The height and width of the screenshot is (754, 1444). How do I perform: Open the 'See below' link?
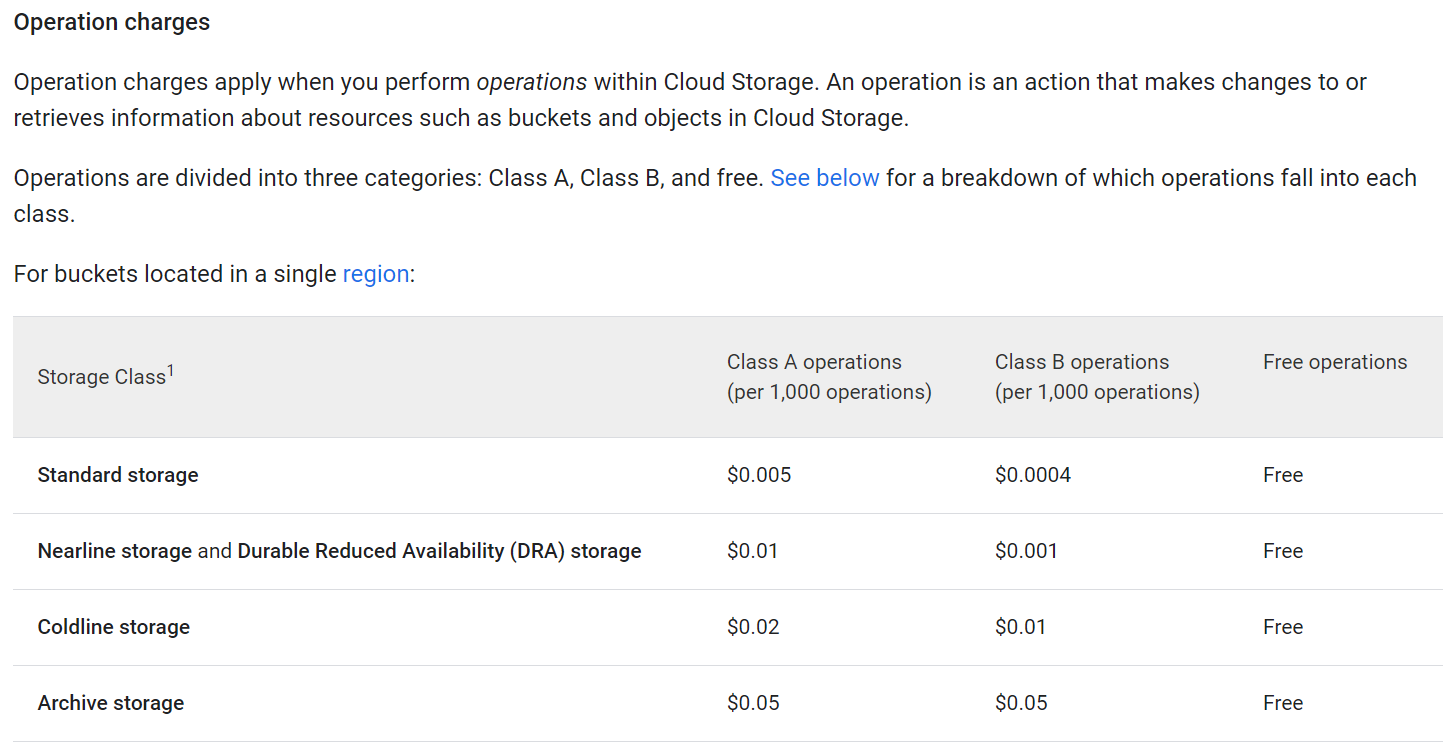tap(825, 178)
